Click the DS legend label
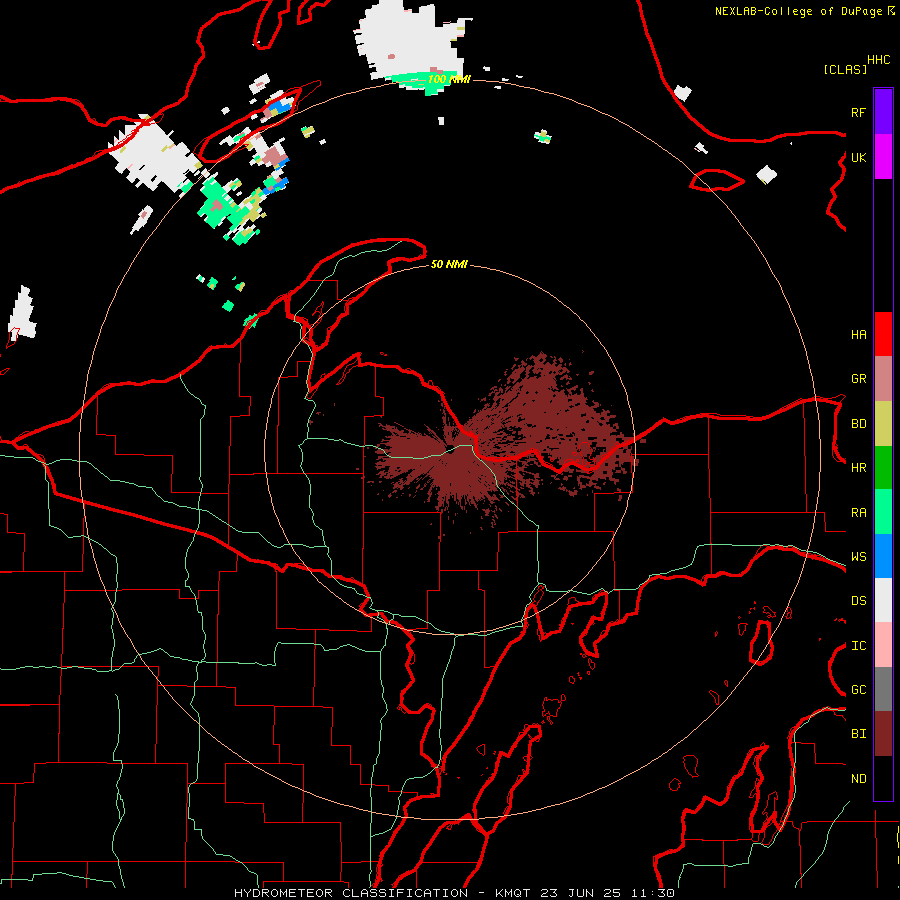 click(858, 601)
